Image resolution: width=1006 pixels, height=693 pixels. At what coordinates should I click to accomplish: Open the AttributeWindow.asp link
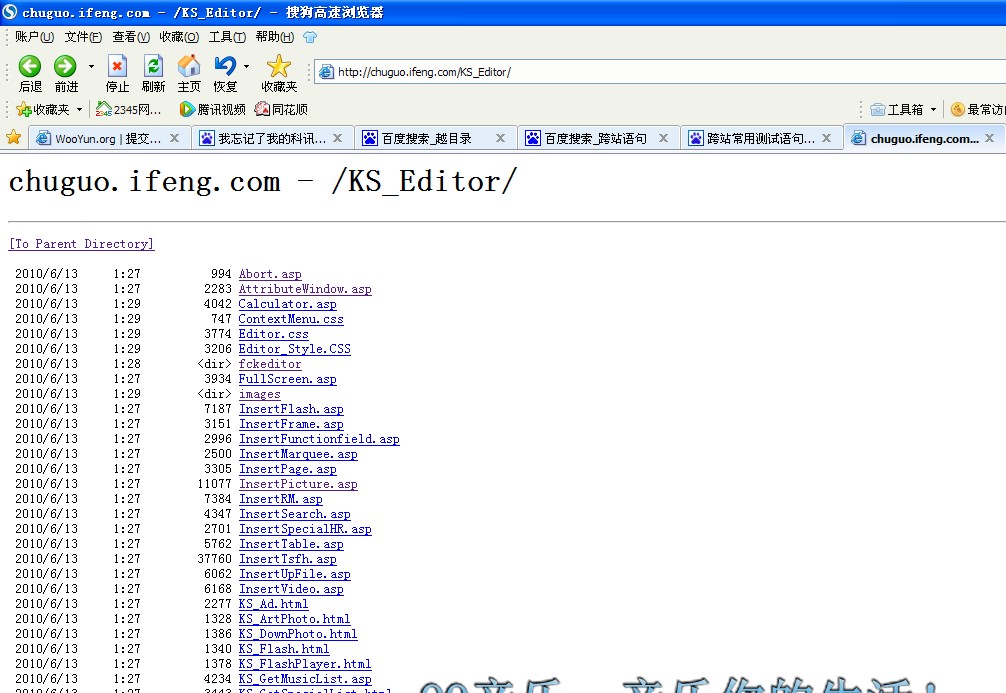(305, 289)
